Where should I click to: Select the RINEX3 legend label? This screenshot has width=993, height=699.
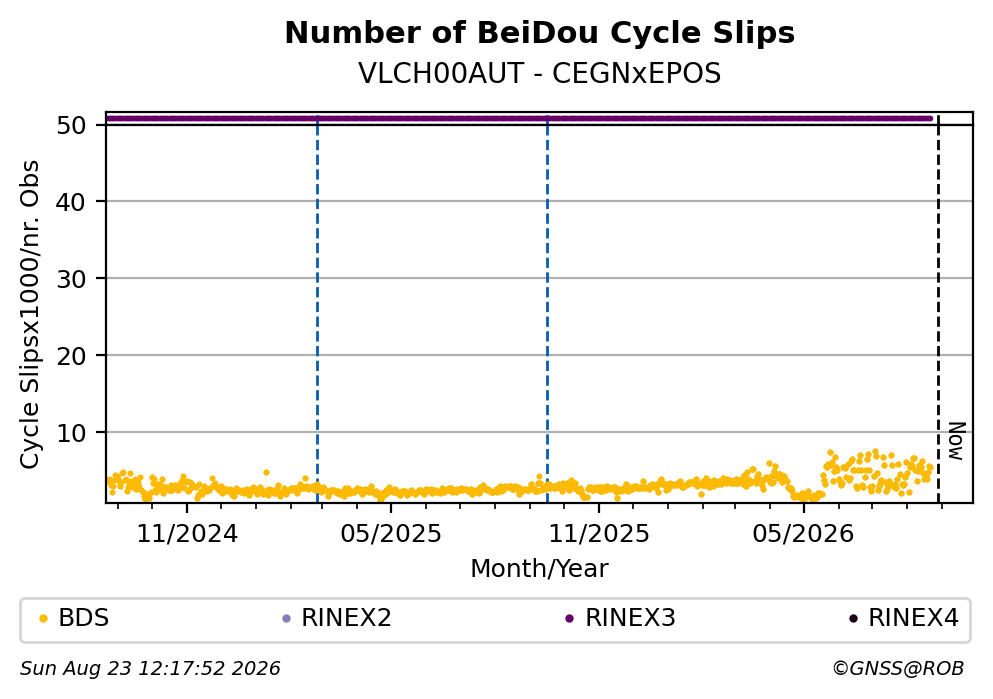coord(630,618)
